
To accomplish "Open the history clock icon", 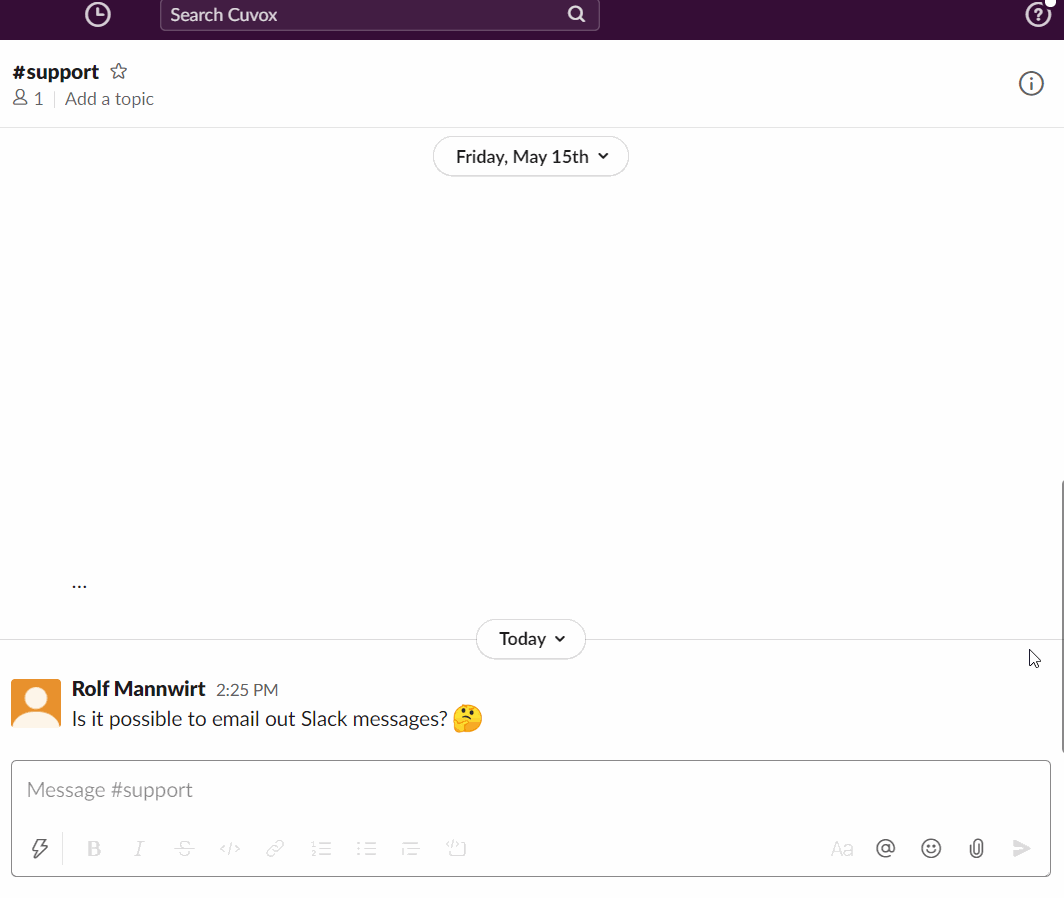I will [98, 14].
